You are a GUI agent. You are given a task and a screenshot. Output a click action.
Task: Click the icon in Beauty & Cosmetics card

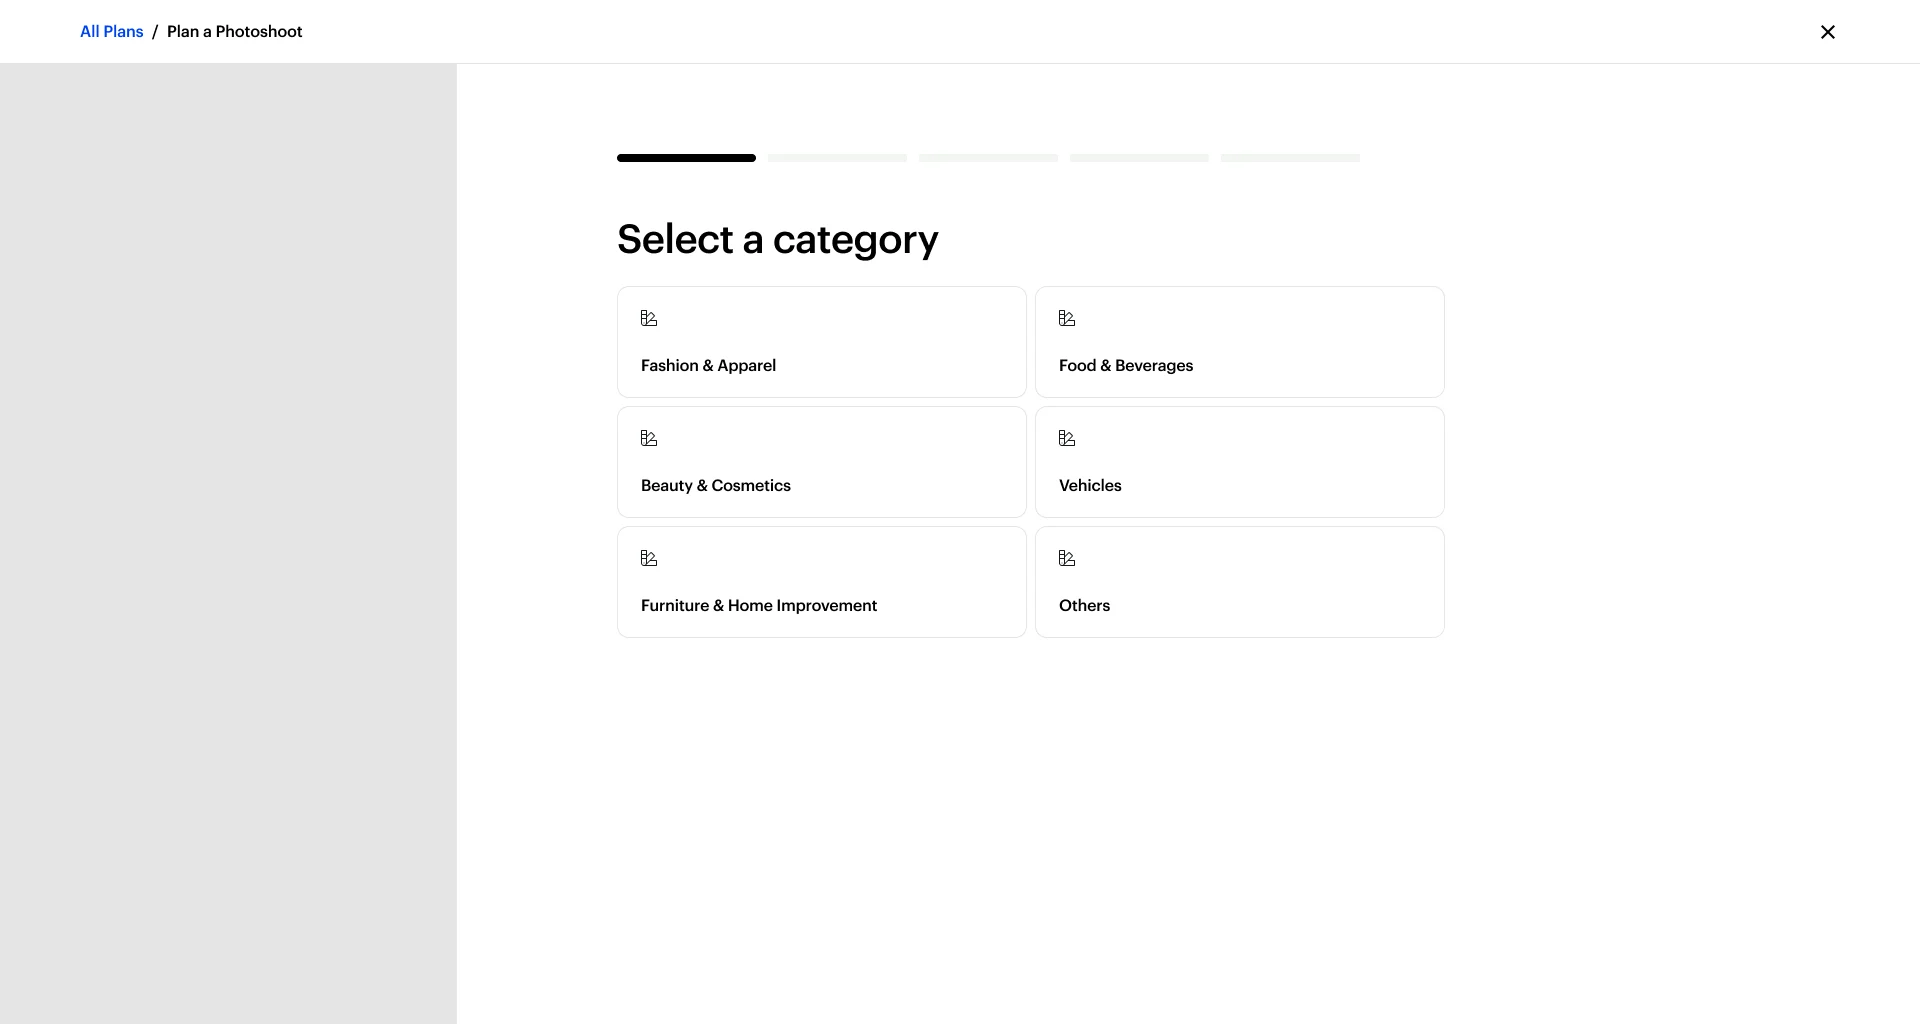pyautogui.click(x=649, y=438)
